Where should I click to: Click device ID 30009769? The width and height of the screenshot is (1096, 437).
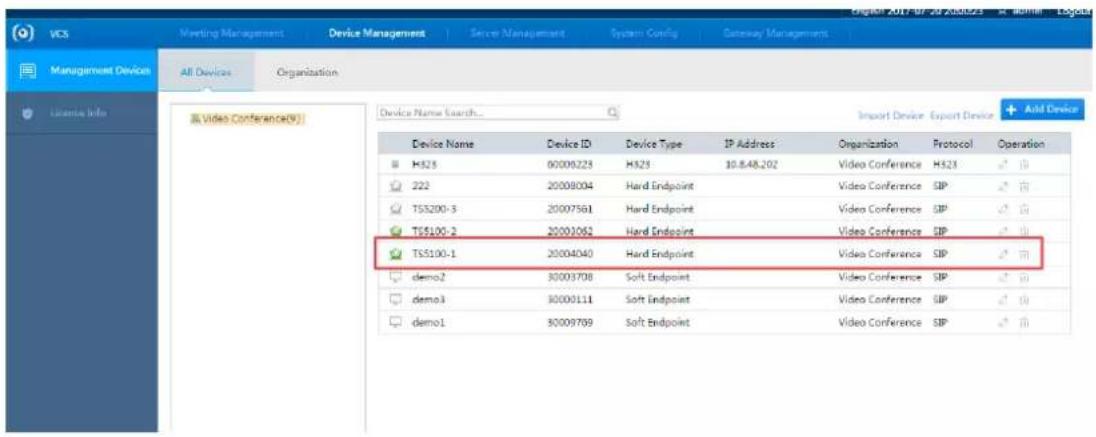coord(570,322)
